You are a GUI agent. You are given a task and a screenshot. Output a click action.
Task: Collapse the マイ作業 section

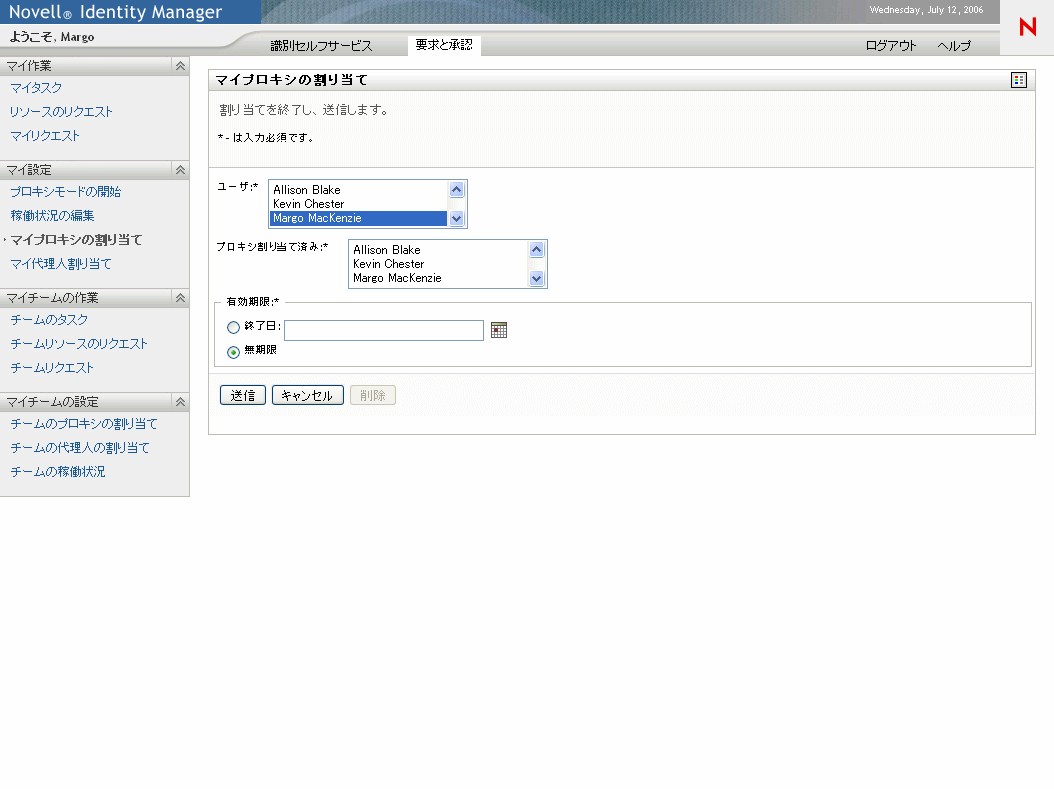point(180,66)
